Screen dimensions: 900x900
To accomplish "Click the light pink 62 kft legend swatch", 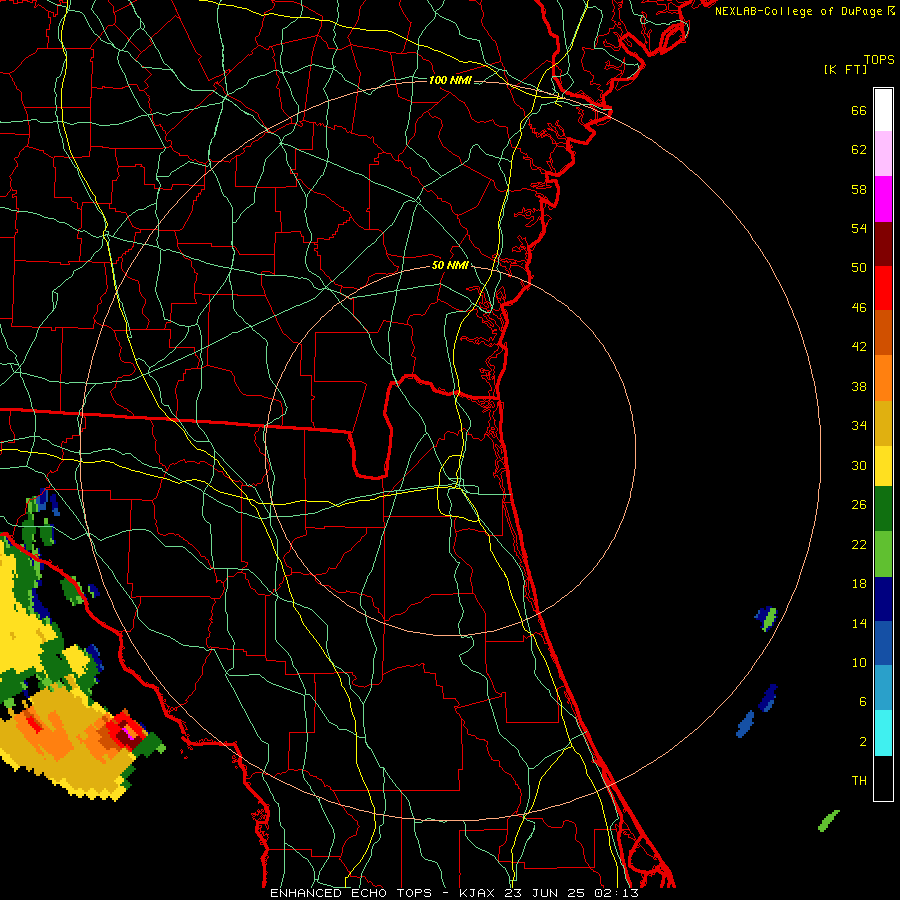I will tap(883, 154).
